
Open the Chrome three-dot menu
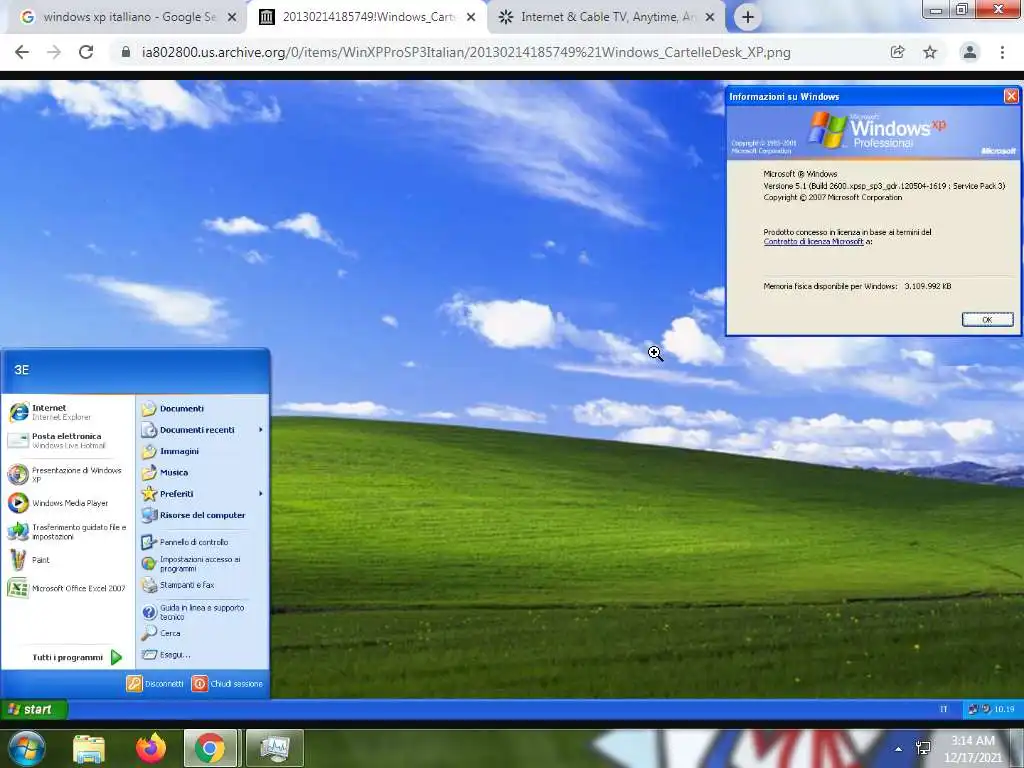tap(1002, 52)
